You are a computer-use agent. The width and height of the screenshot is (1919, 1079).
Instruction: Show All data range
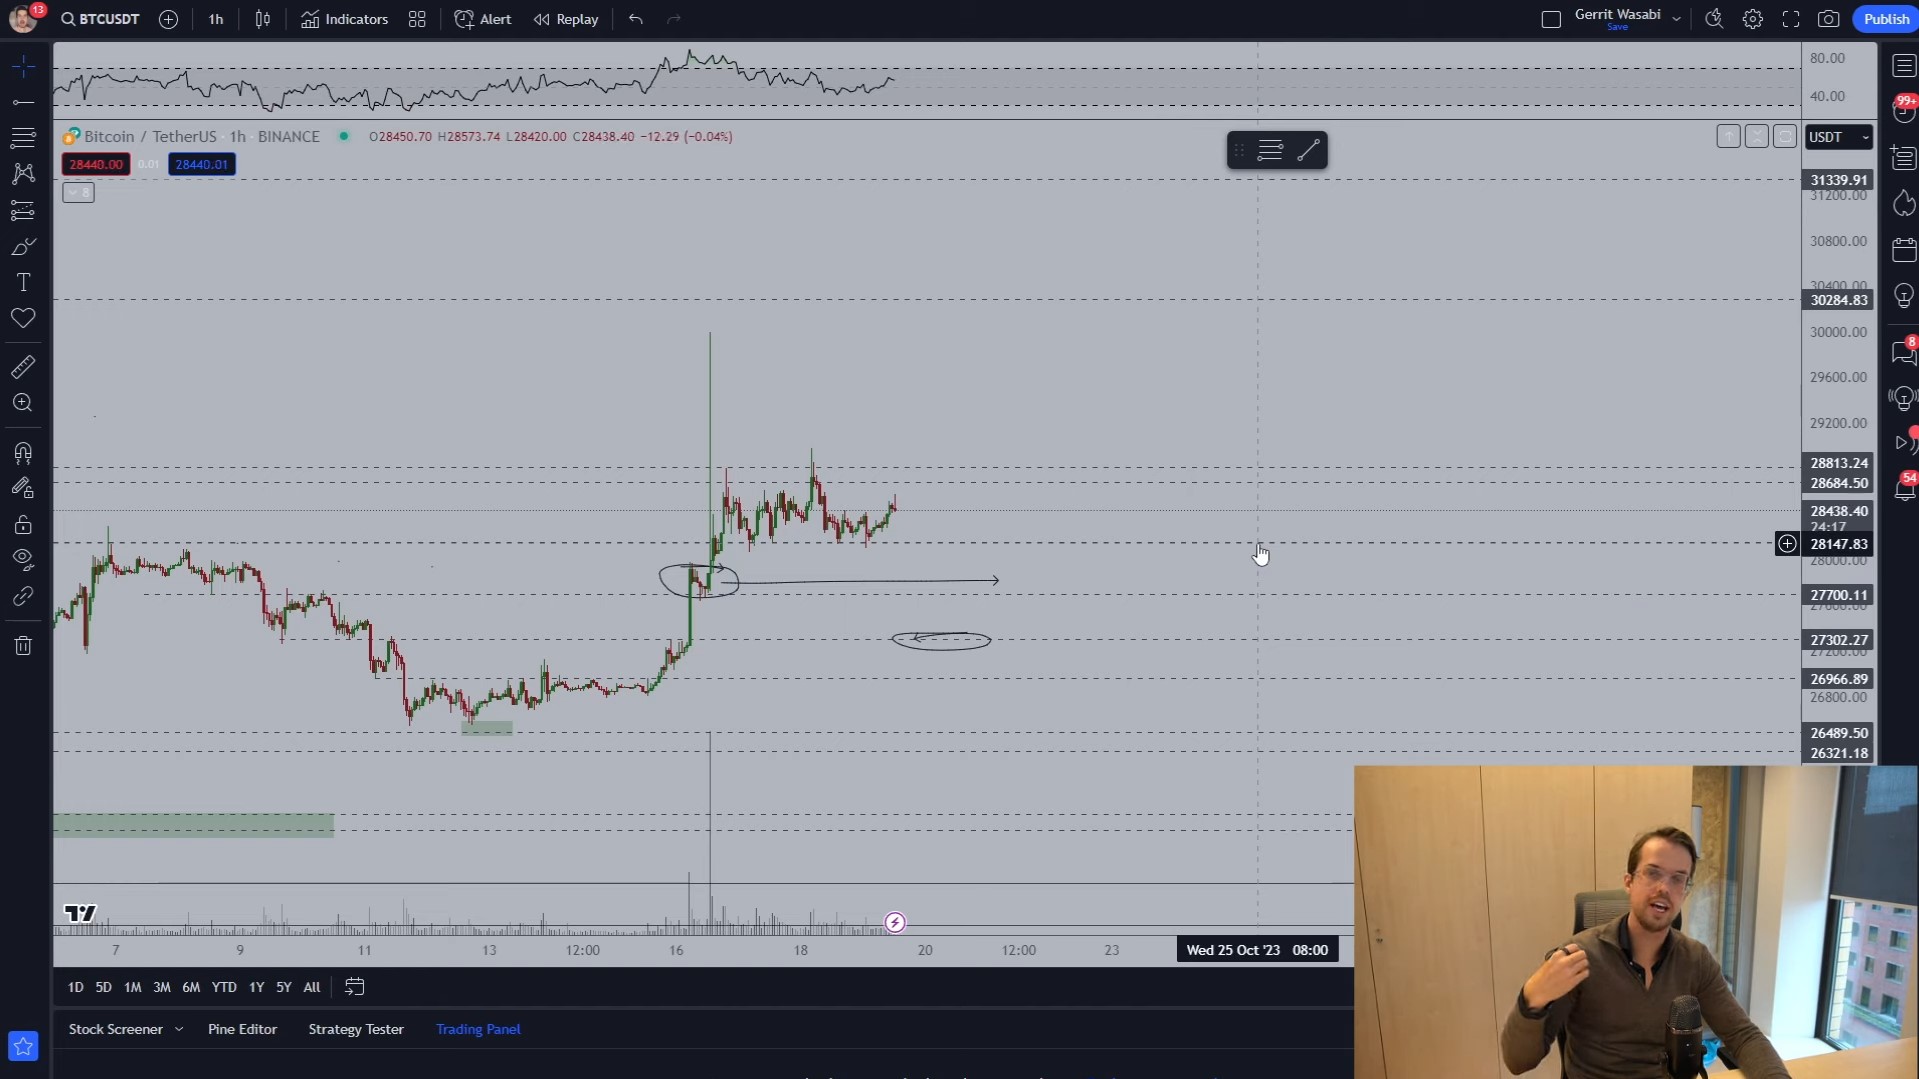312,987
